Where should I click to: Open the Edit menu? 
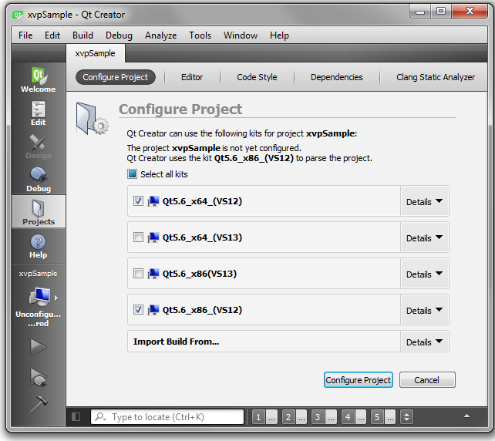pyautogui.click(x=52, y=35)
